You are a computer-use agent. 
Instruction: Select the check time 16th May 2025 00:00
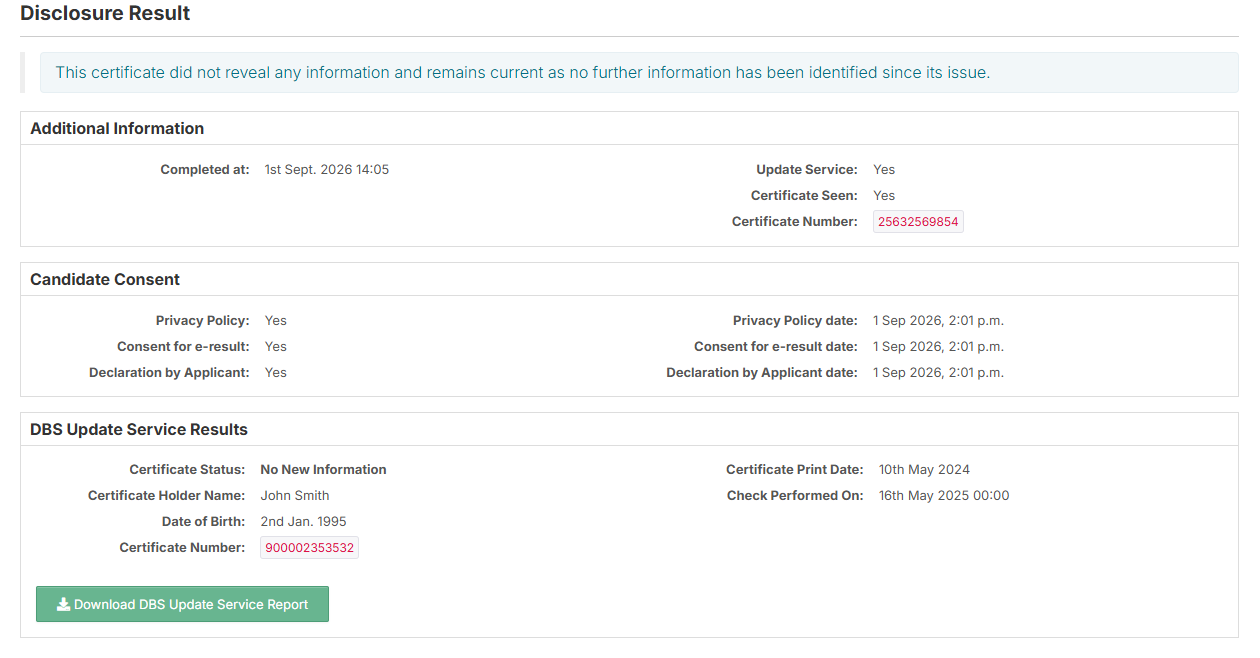[x=944, y=496]
